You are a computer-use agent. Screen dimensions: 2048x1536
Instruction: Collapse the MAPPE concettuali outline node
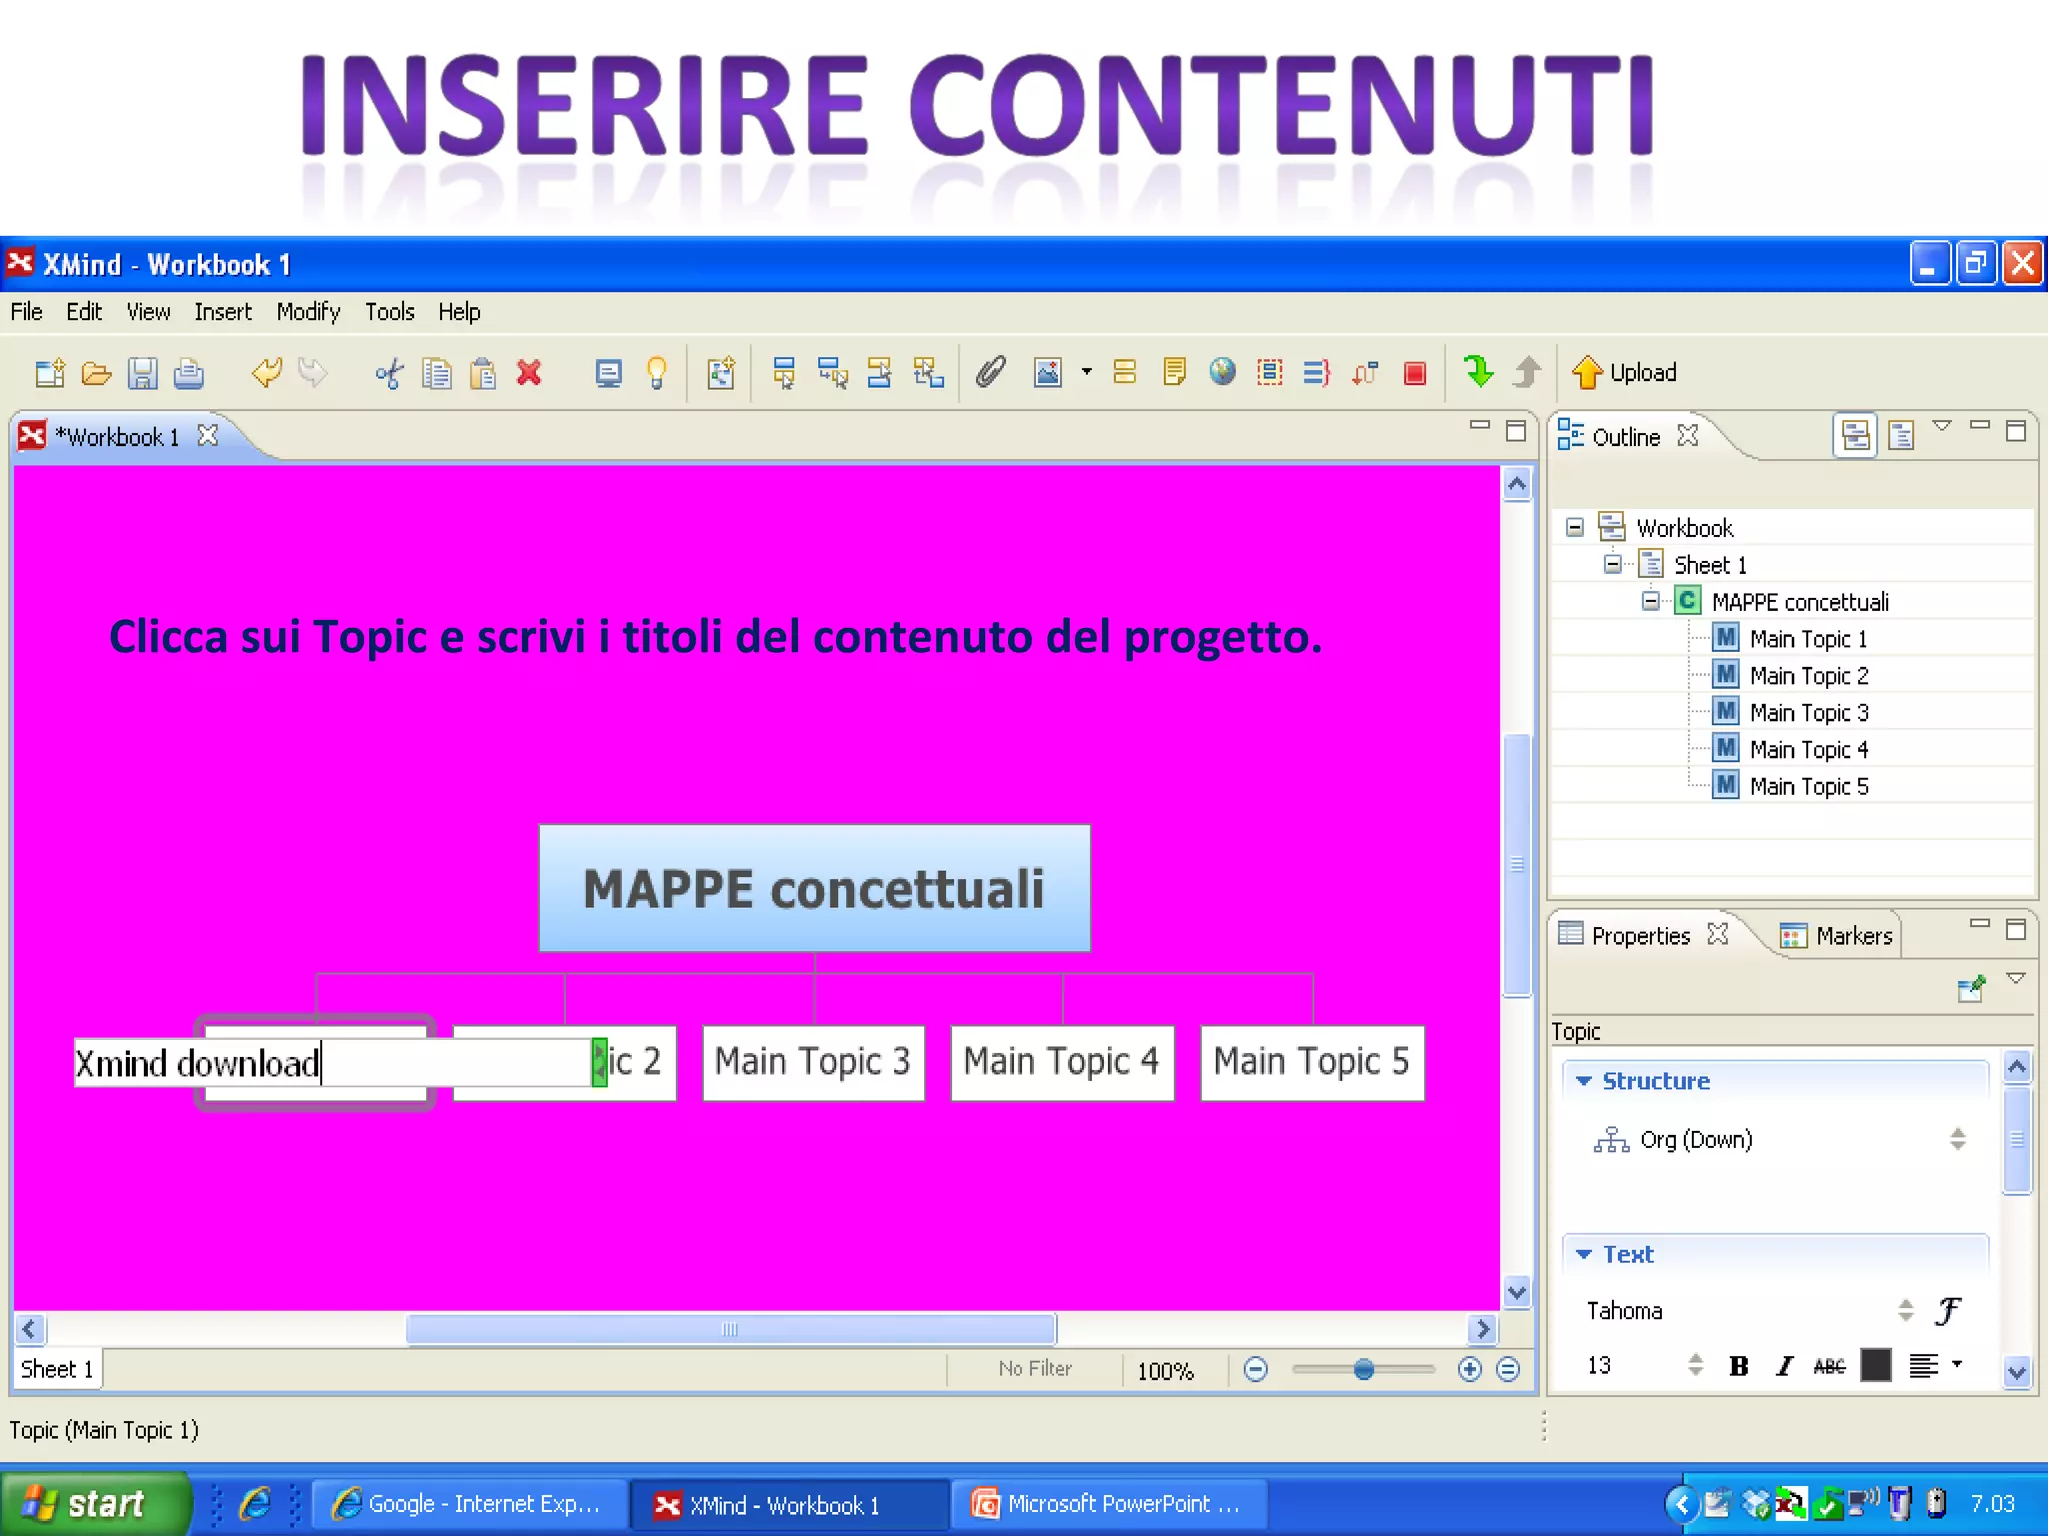1650,601
